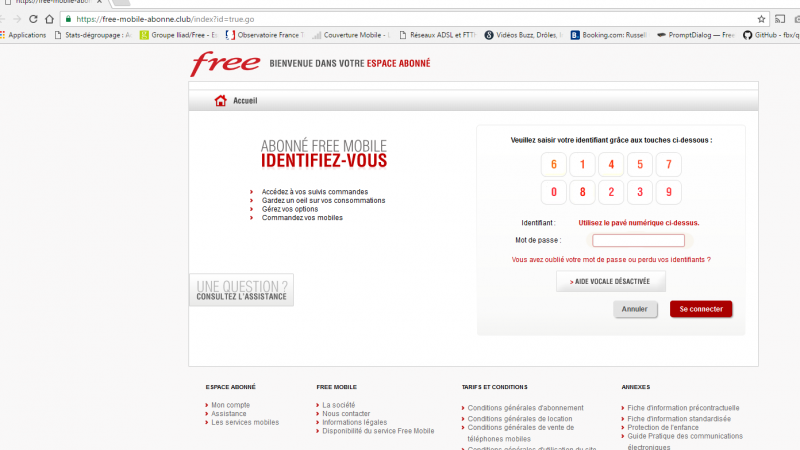800x450 pixels.
Task: Select keypad digit 5
Action: coord(640,164)
